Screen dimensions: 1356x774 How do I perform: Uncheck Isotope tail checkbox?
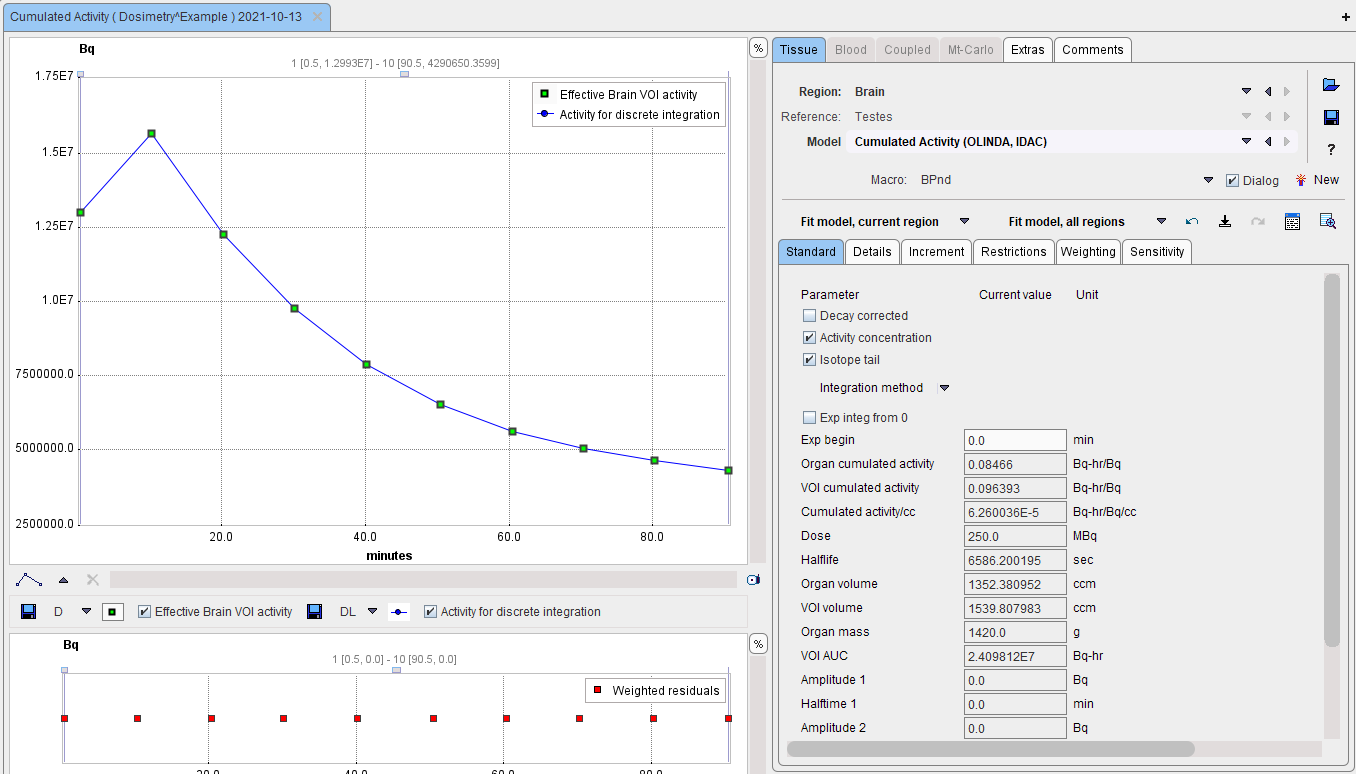(x=810, y=360)
